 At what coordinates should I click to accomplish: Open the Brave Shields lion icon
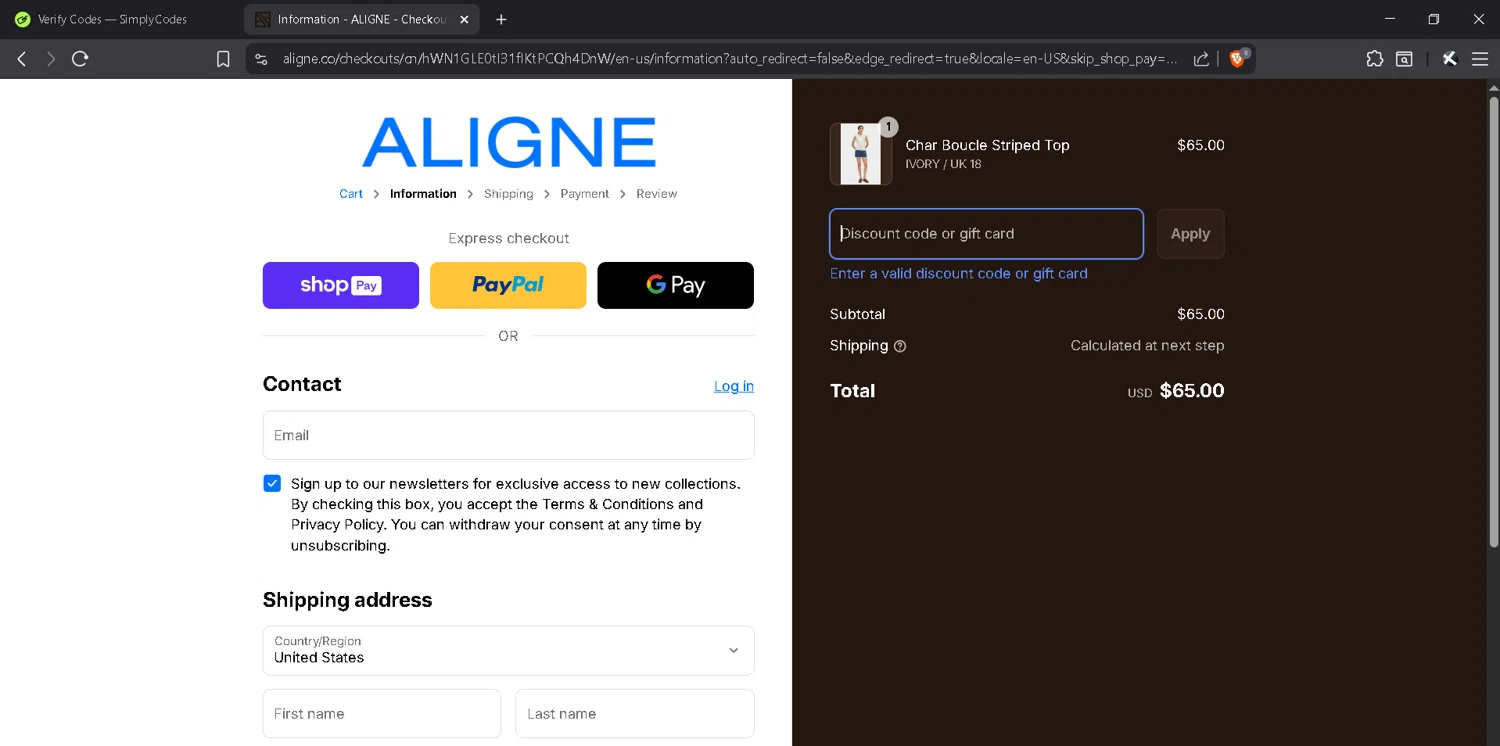[x=1238, y=58]
